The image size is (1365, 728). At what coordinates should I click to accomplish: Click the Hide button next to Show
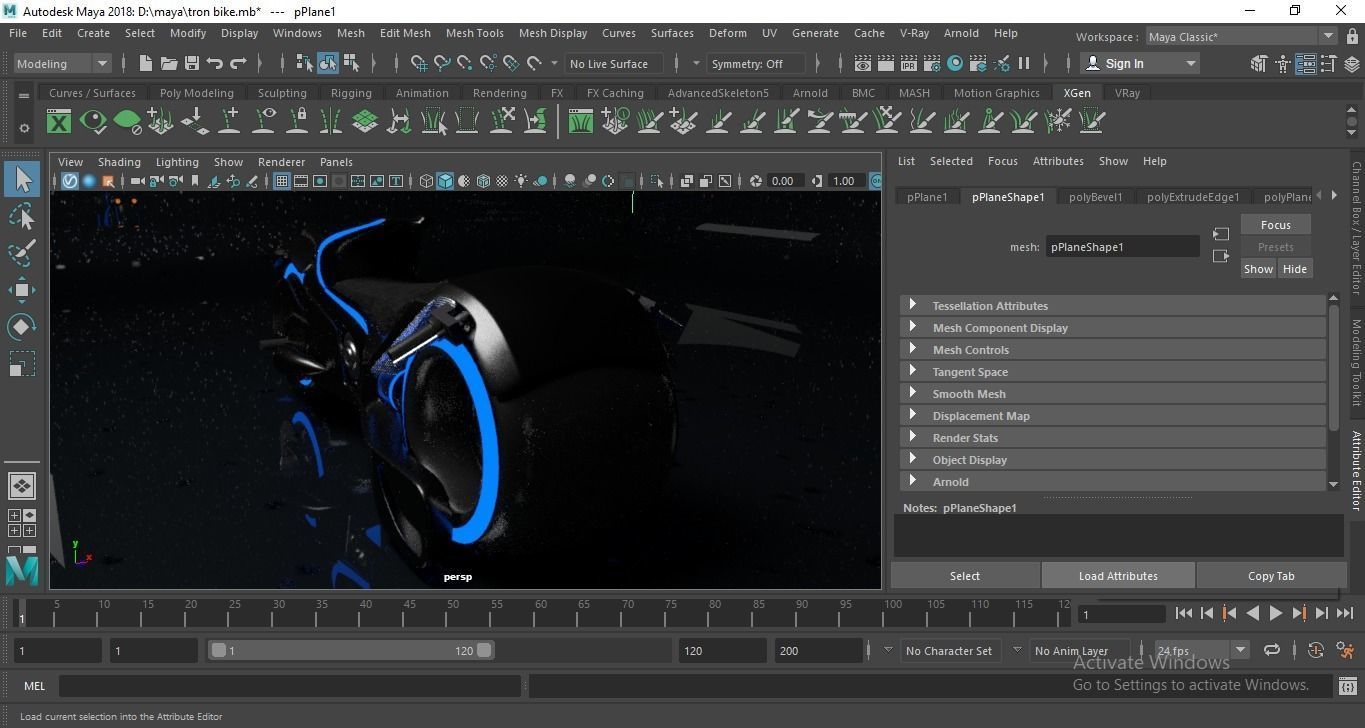pyautogui.click(x=1294, y=269)
